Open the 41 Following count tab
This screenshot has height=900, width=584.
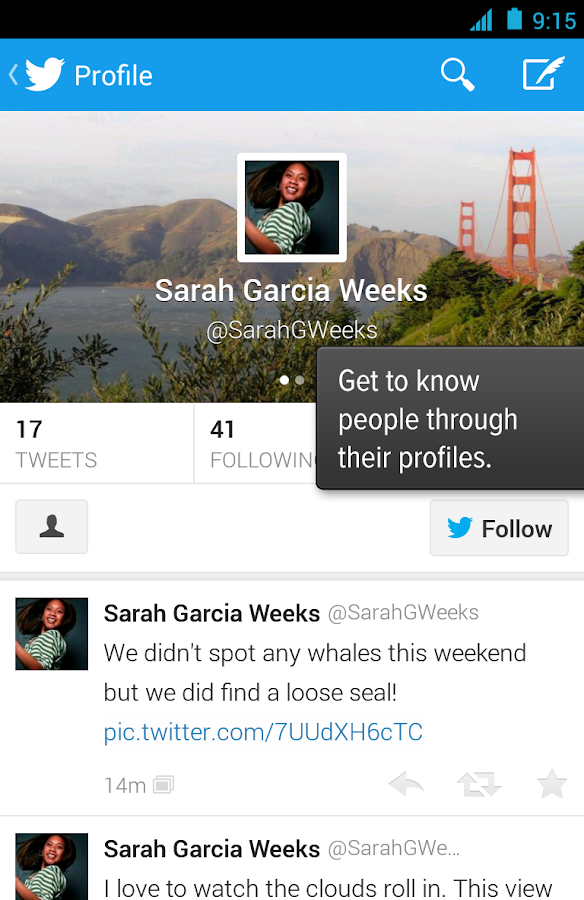(x=256, y=443)
